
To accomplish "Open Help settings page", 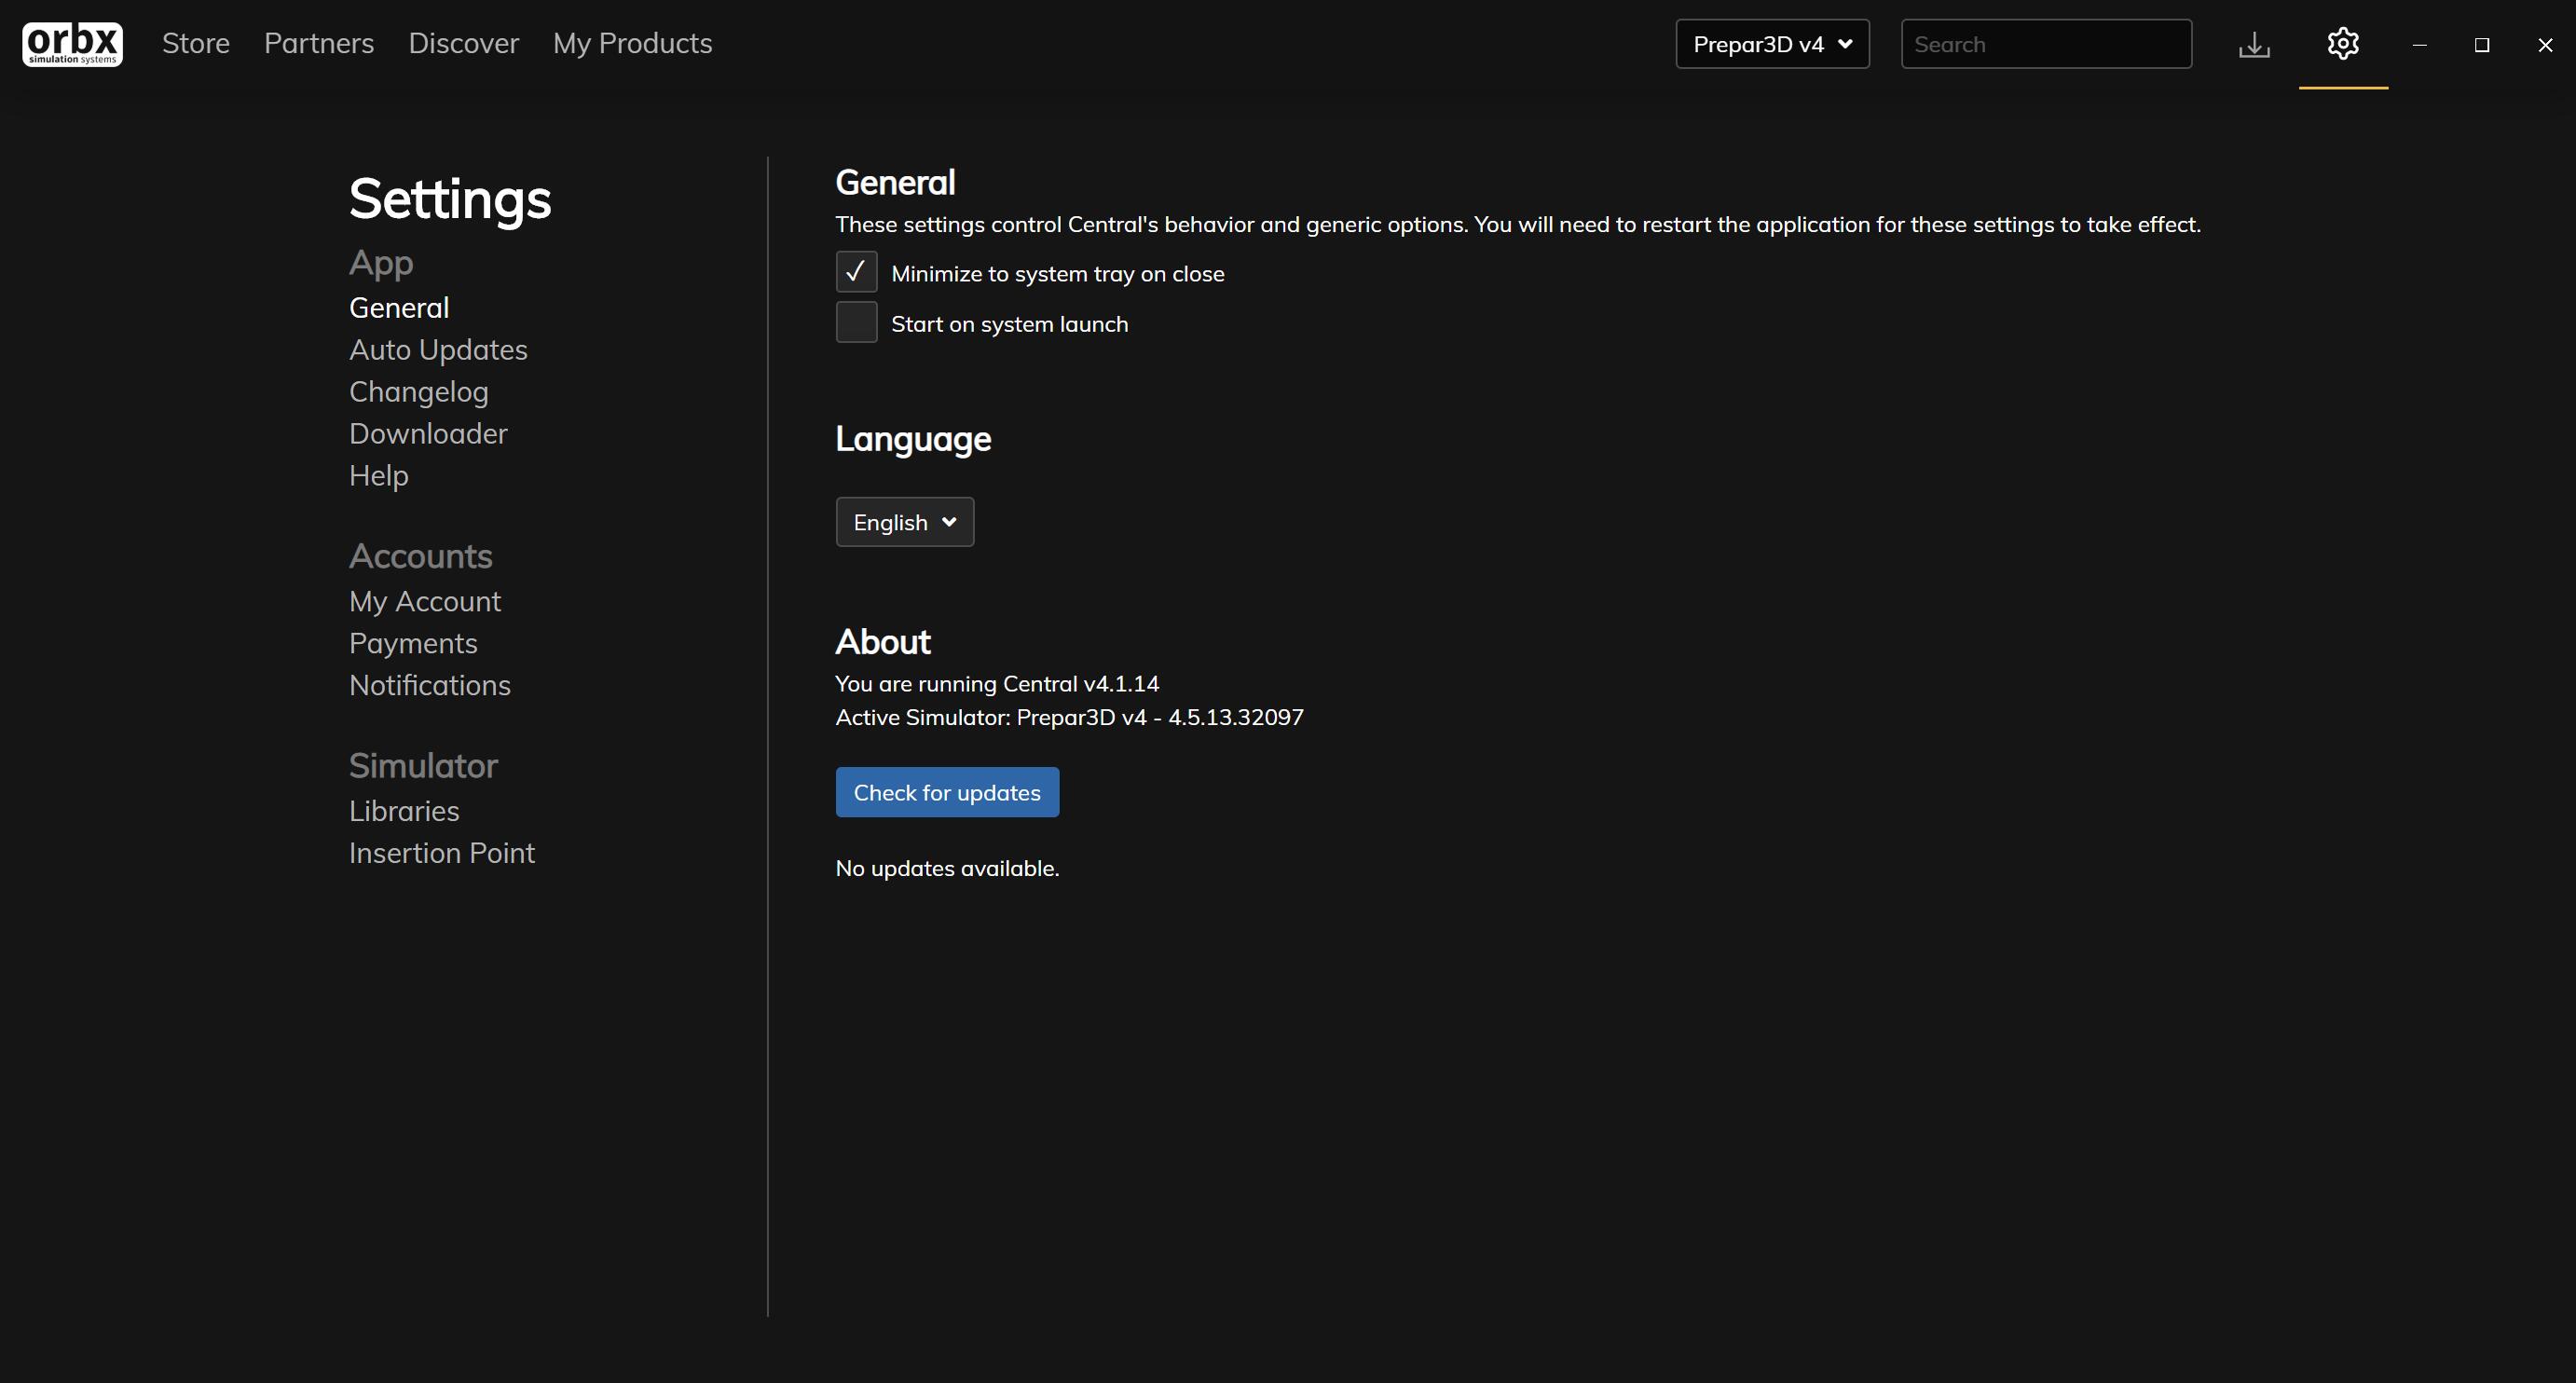I will (378, 475).
